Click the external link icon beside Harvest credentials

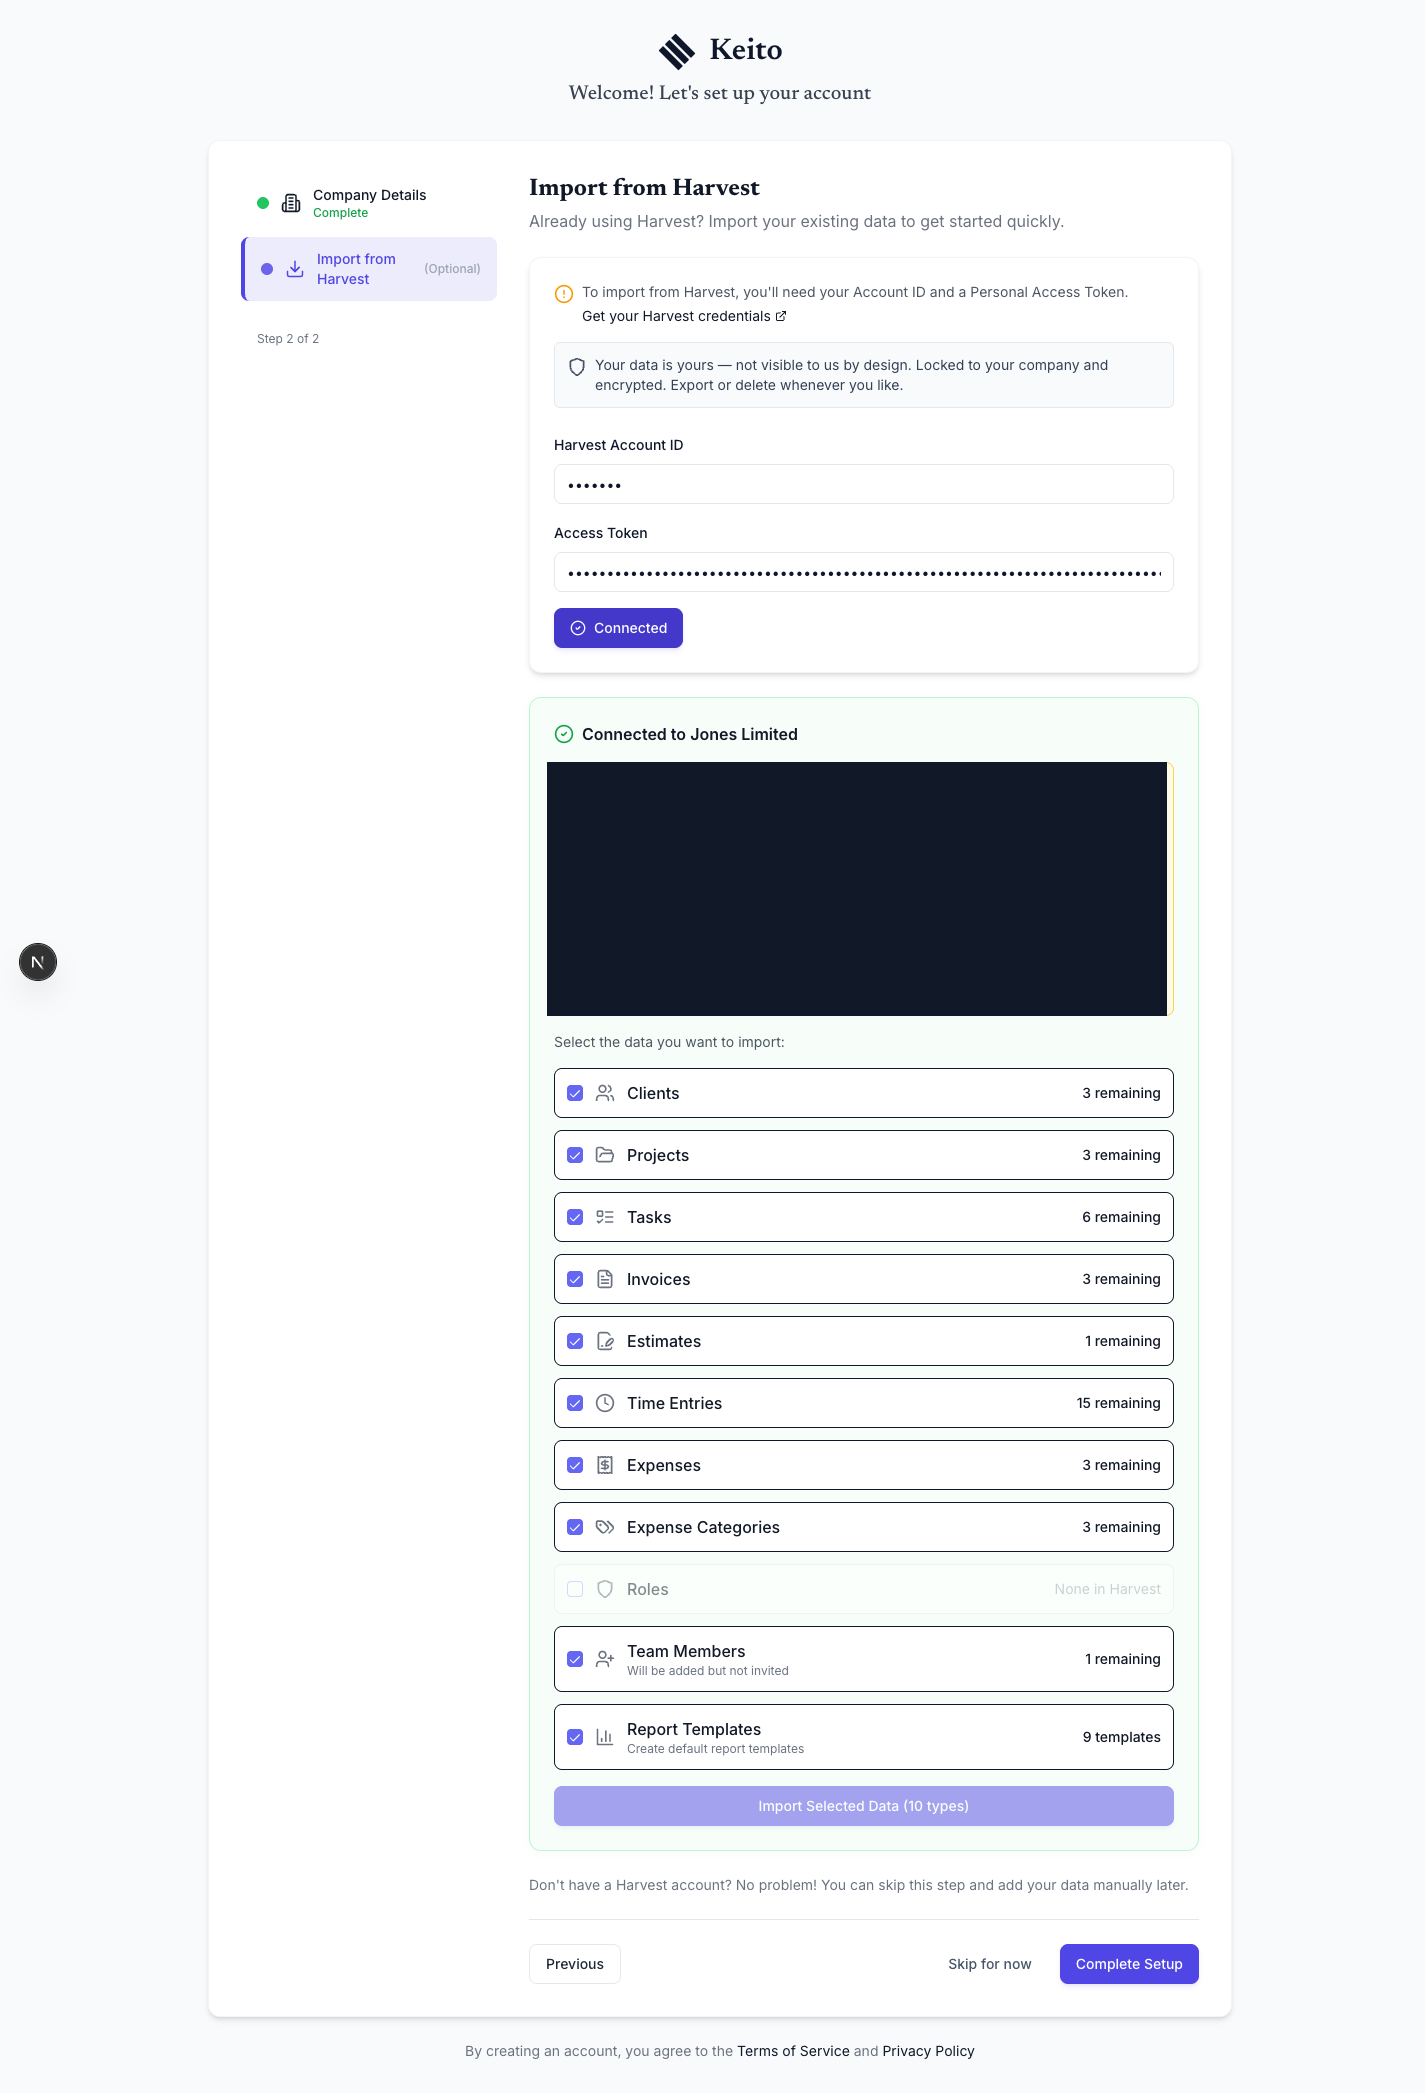(781, 316)
